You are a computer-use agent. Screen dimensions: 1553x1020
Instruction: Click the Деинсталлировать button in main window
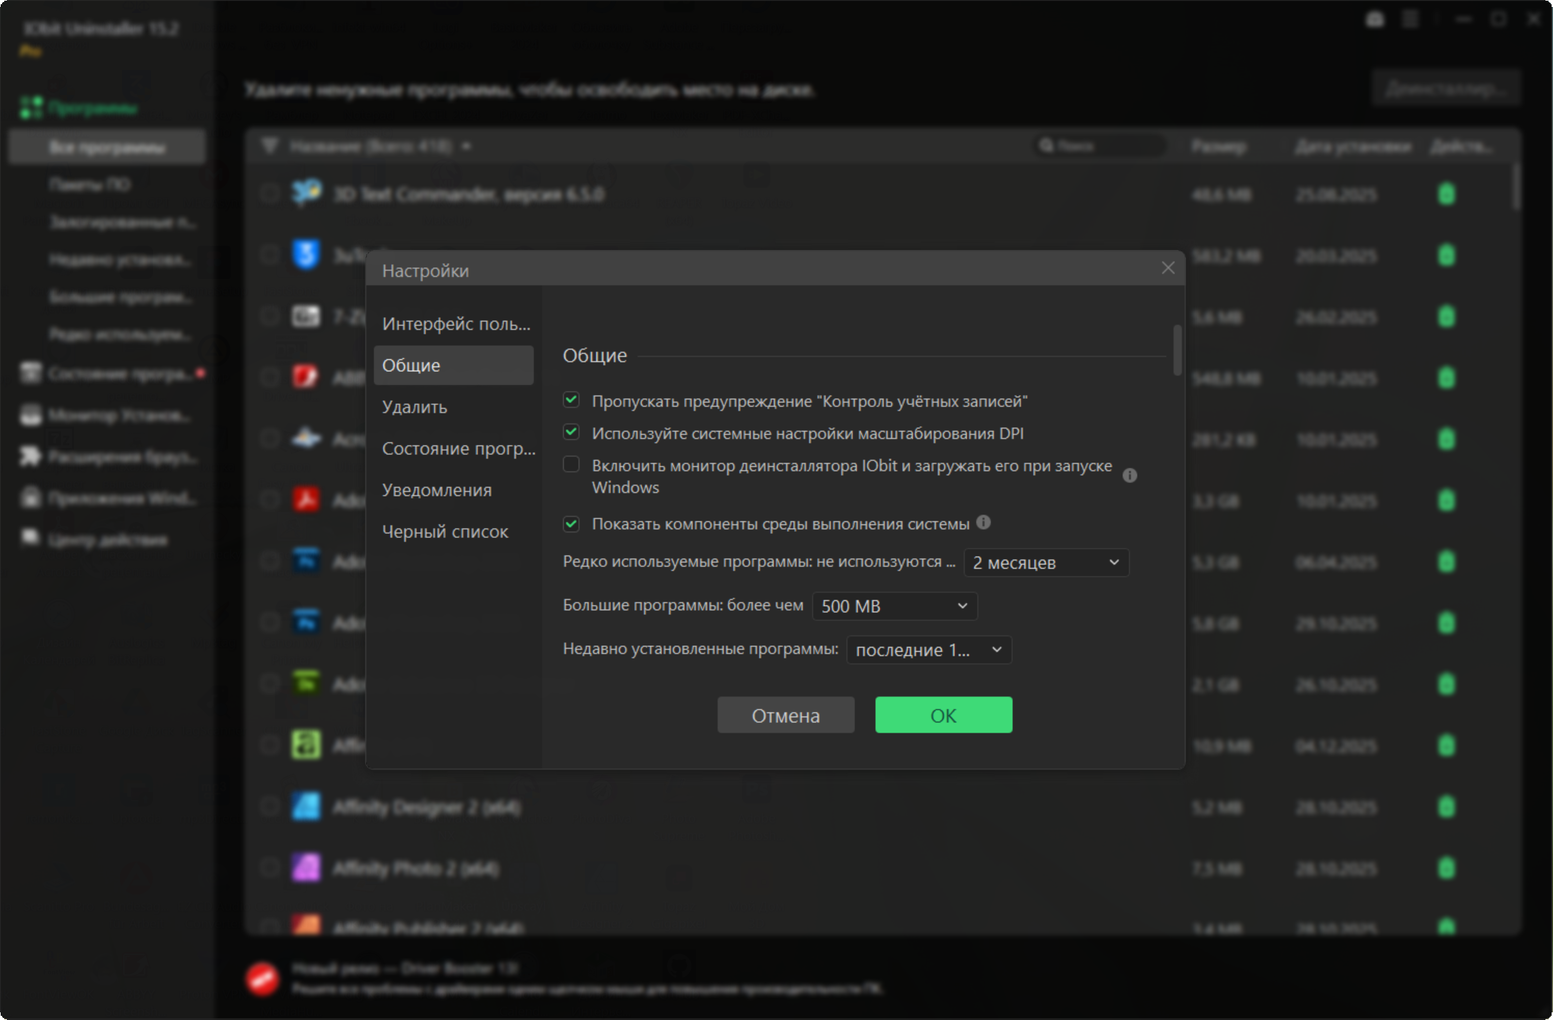(1446, 88)
